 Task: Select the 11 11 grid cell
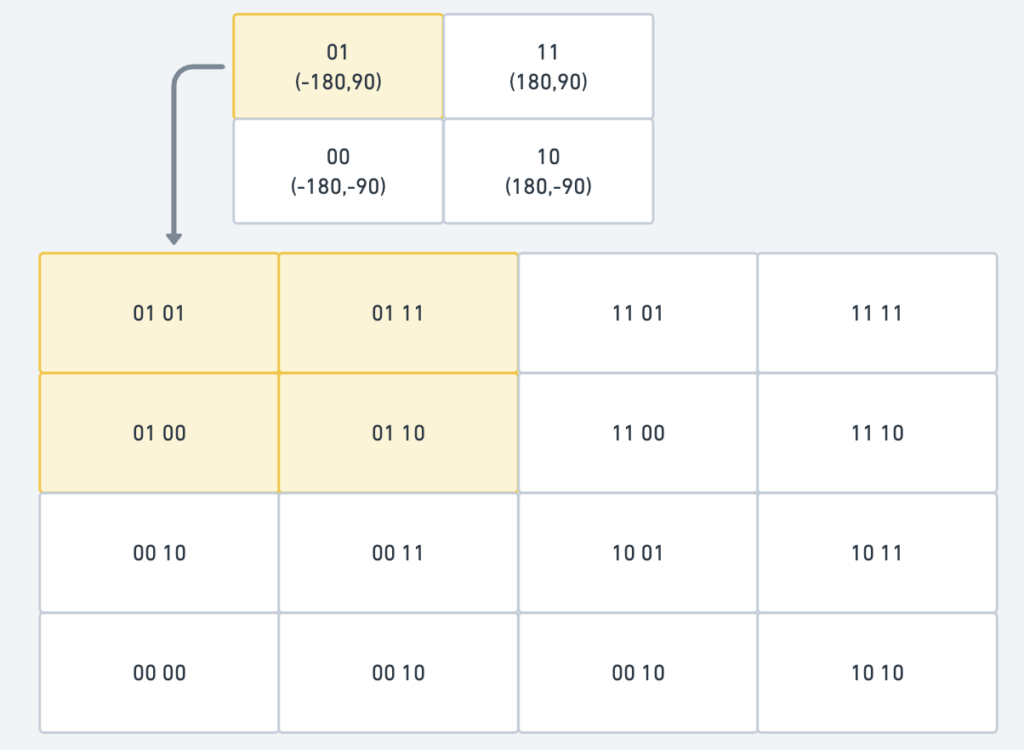click(877, 313)
